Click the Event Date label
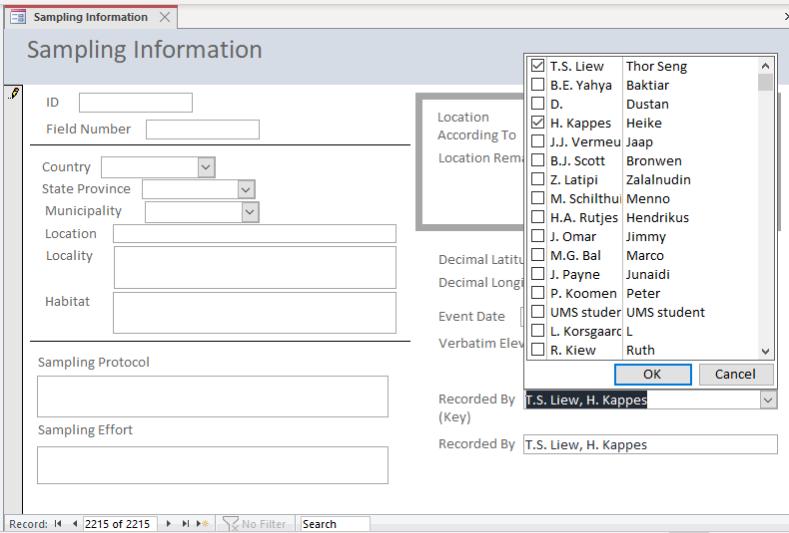789x533 pixels. 471,317
